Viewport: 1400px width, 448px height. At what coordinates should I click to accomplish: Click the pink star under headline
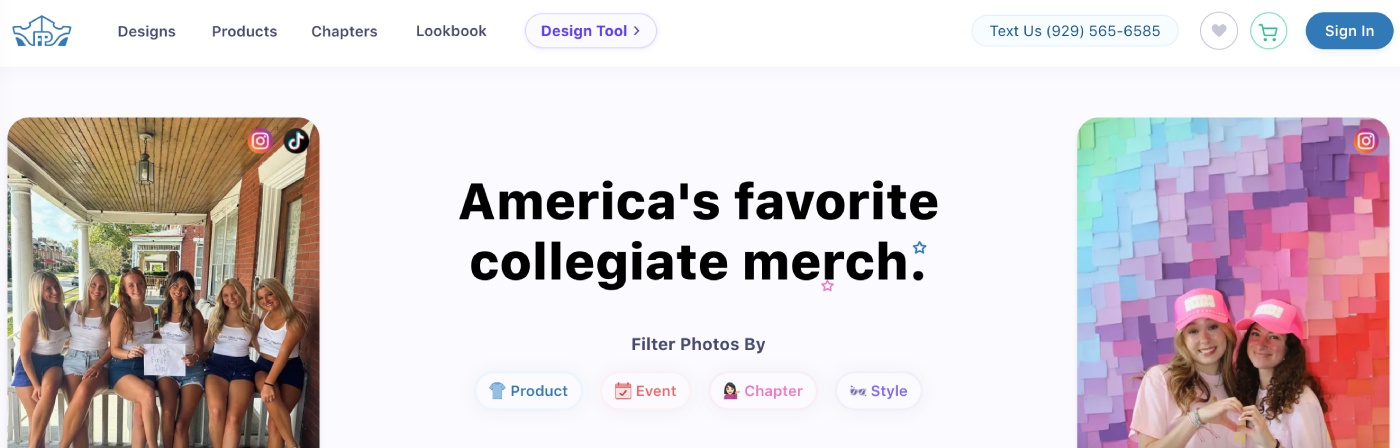pyautogui.click(x=827, y=286)
